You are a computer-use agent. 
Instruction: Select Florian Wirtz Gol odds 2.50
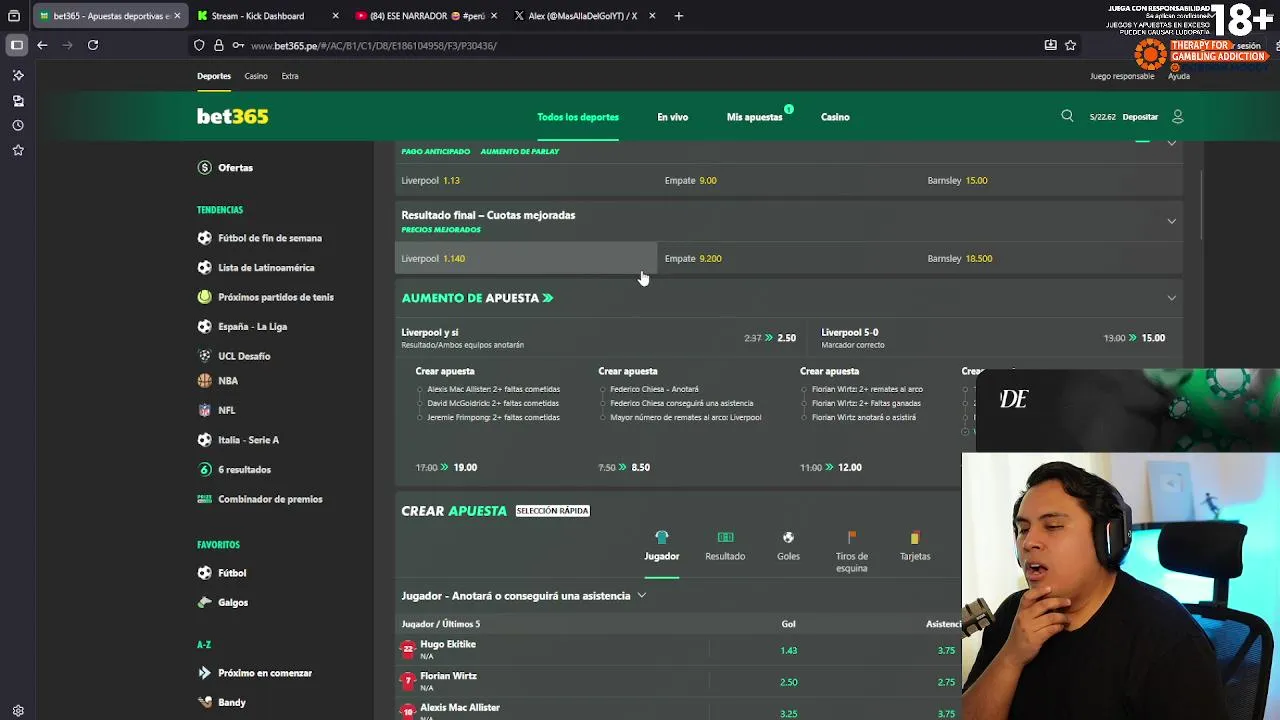(x=789, y=682)
